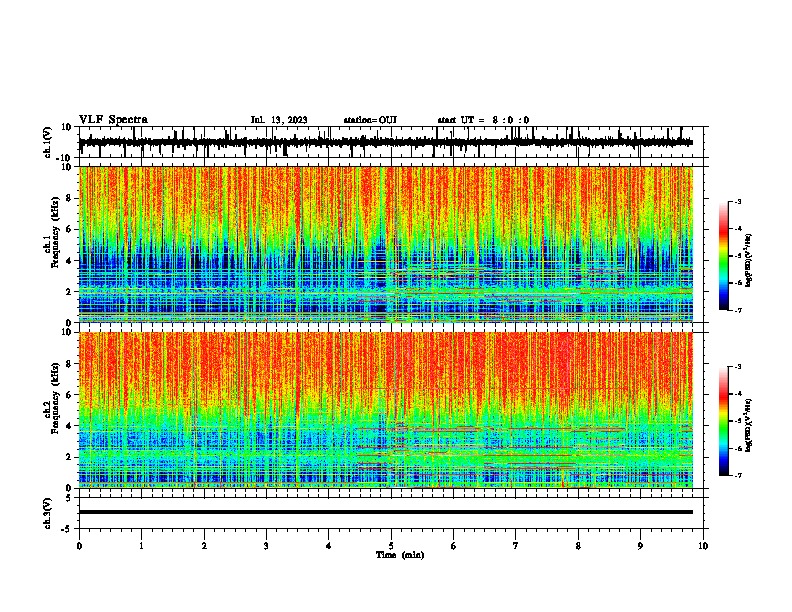Viewport: 792px width, 612px height.
Task: Click the ch.1 colorbar 'log(PSD)(V²/Hz)' label
Action: pos(749,260)
